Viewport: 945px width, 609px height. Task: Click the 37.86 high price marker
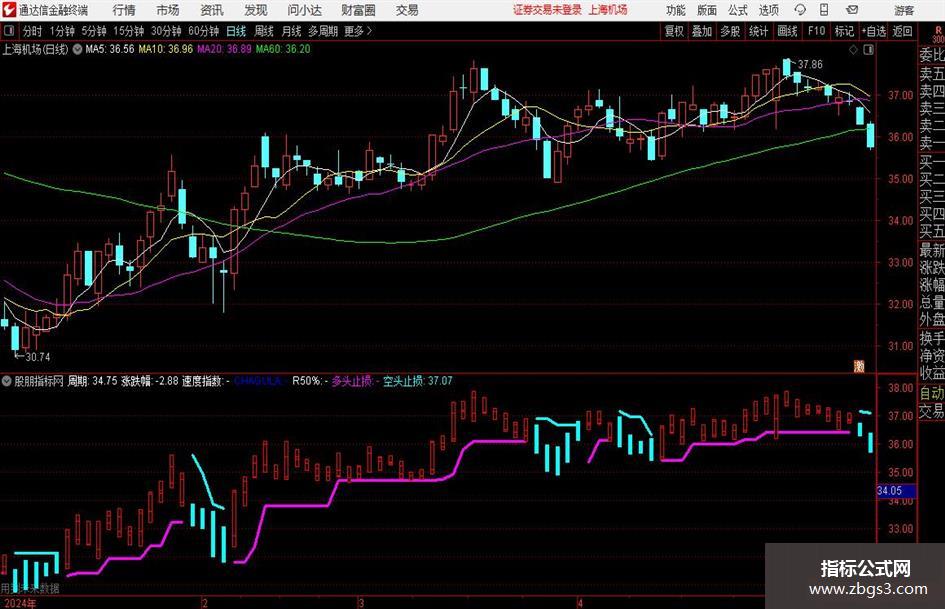(810, 64)
